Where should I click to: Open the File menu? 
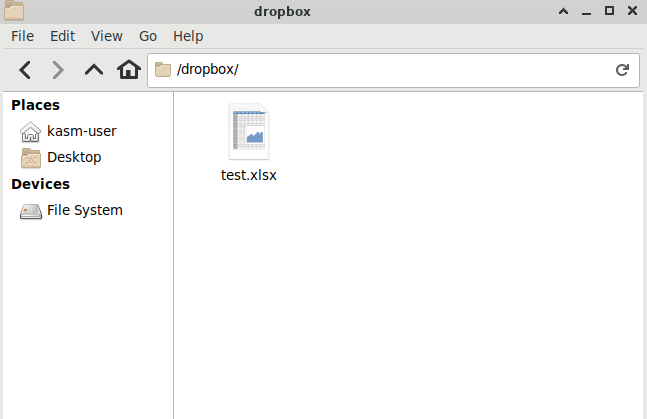[23, 35]
